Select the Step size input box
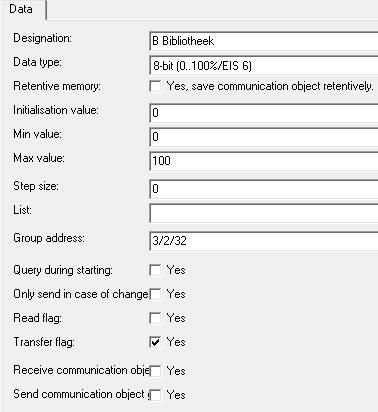The image size is (378, 412). [x=264, y=189]
